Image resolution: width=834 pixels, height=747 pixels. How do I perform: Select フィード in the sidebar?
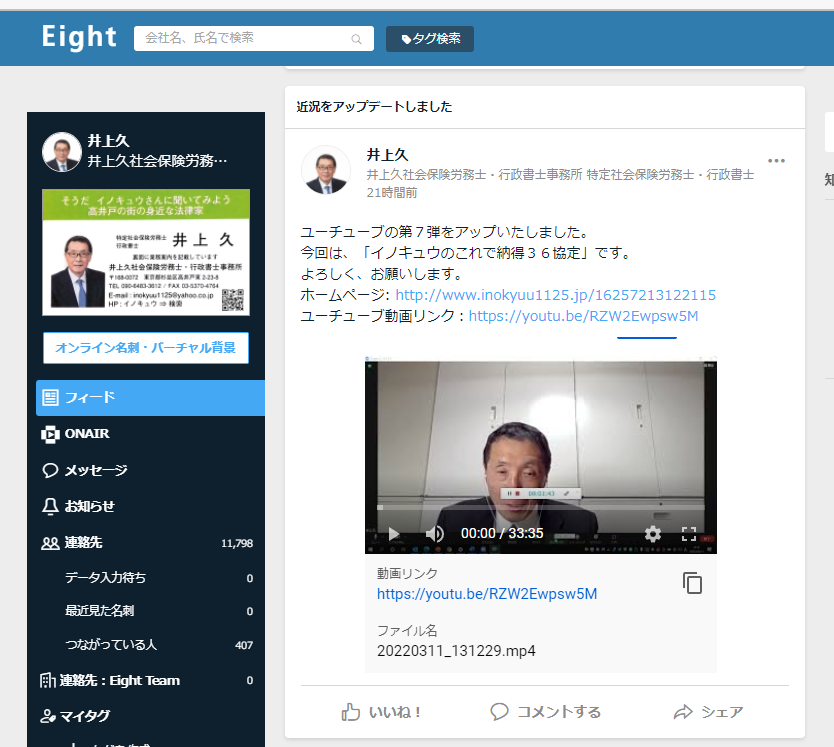coord(151,397)
